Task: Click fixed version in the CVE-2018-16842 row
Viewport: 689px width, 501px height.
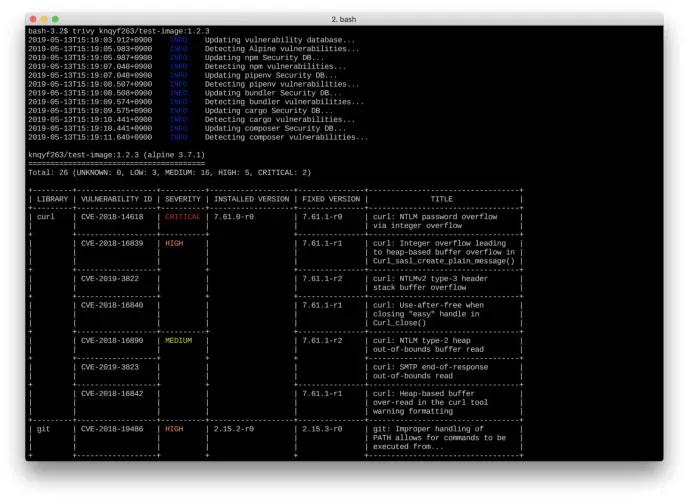Action: (x=322, y=393)
